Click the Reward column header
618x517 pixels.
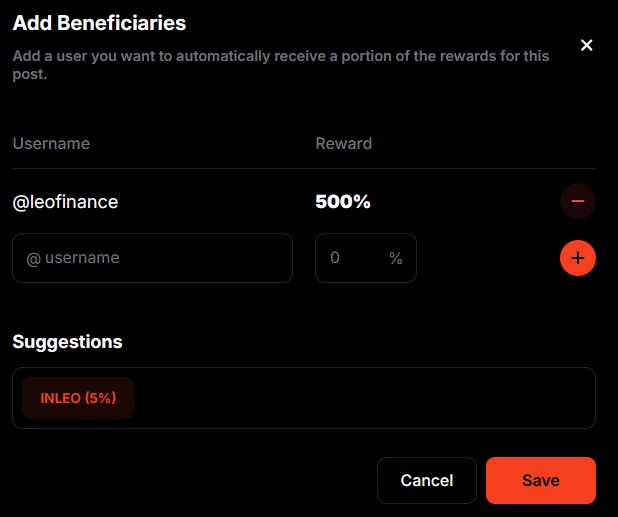(x=344, y=143)
